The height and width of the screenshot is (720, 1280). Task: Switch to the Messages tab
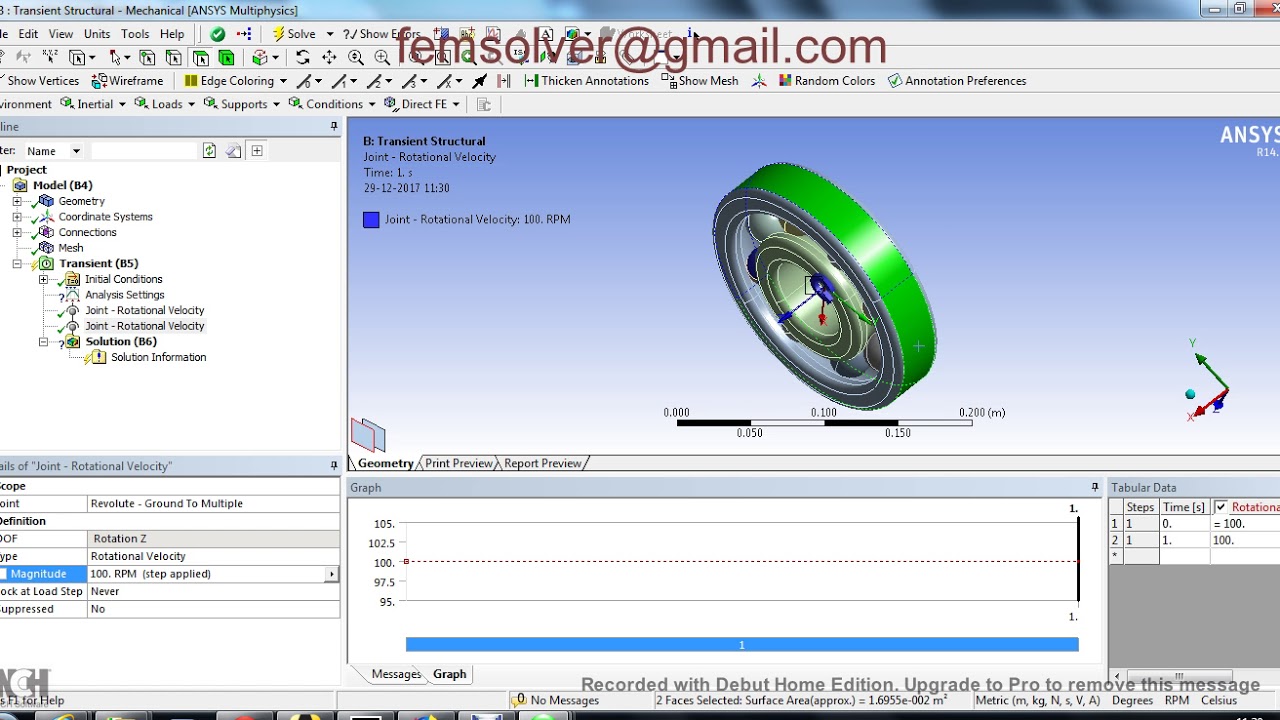(396, 674)
